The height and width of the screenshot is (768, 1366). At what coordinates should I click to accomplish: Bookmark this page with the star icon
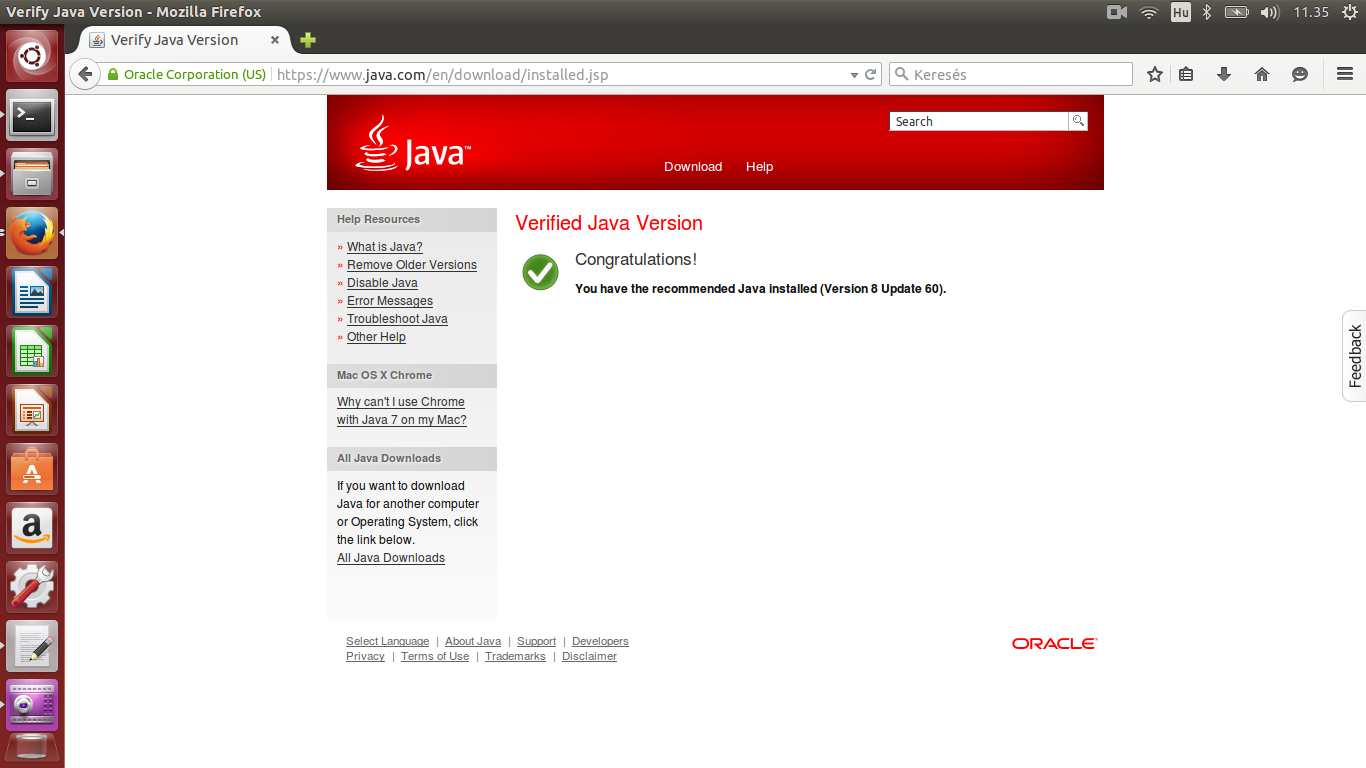[1155, 74]
